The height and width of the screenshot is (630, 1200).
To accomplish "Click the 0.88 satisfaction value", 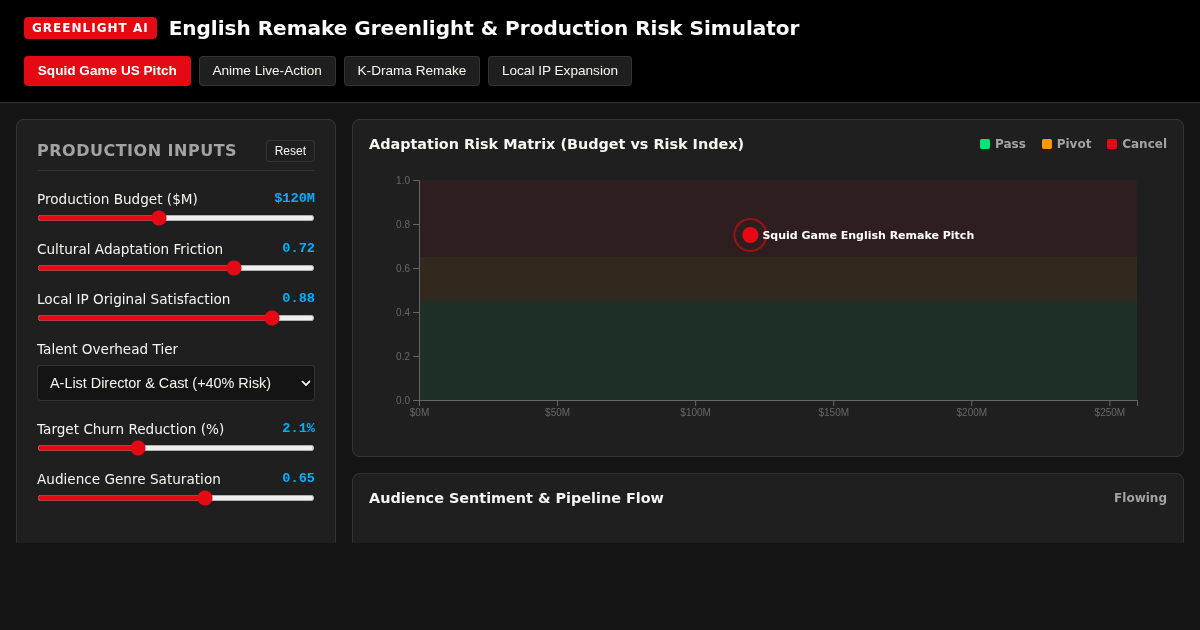I will point(298,298).
